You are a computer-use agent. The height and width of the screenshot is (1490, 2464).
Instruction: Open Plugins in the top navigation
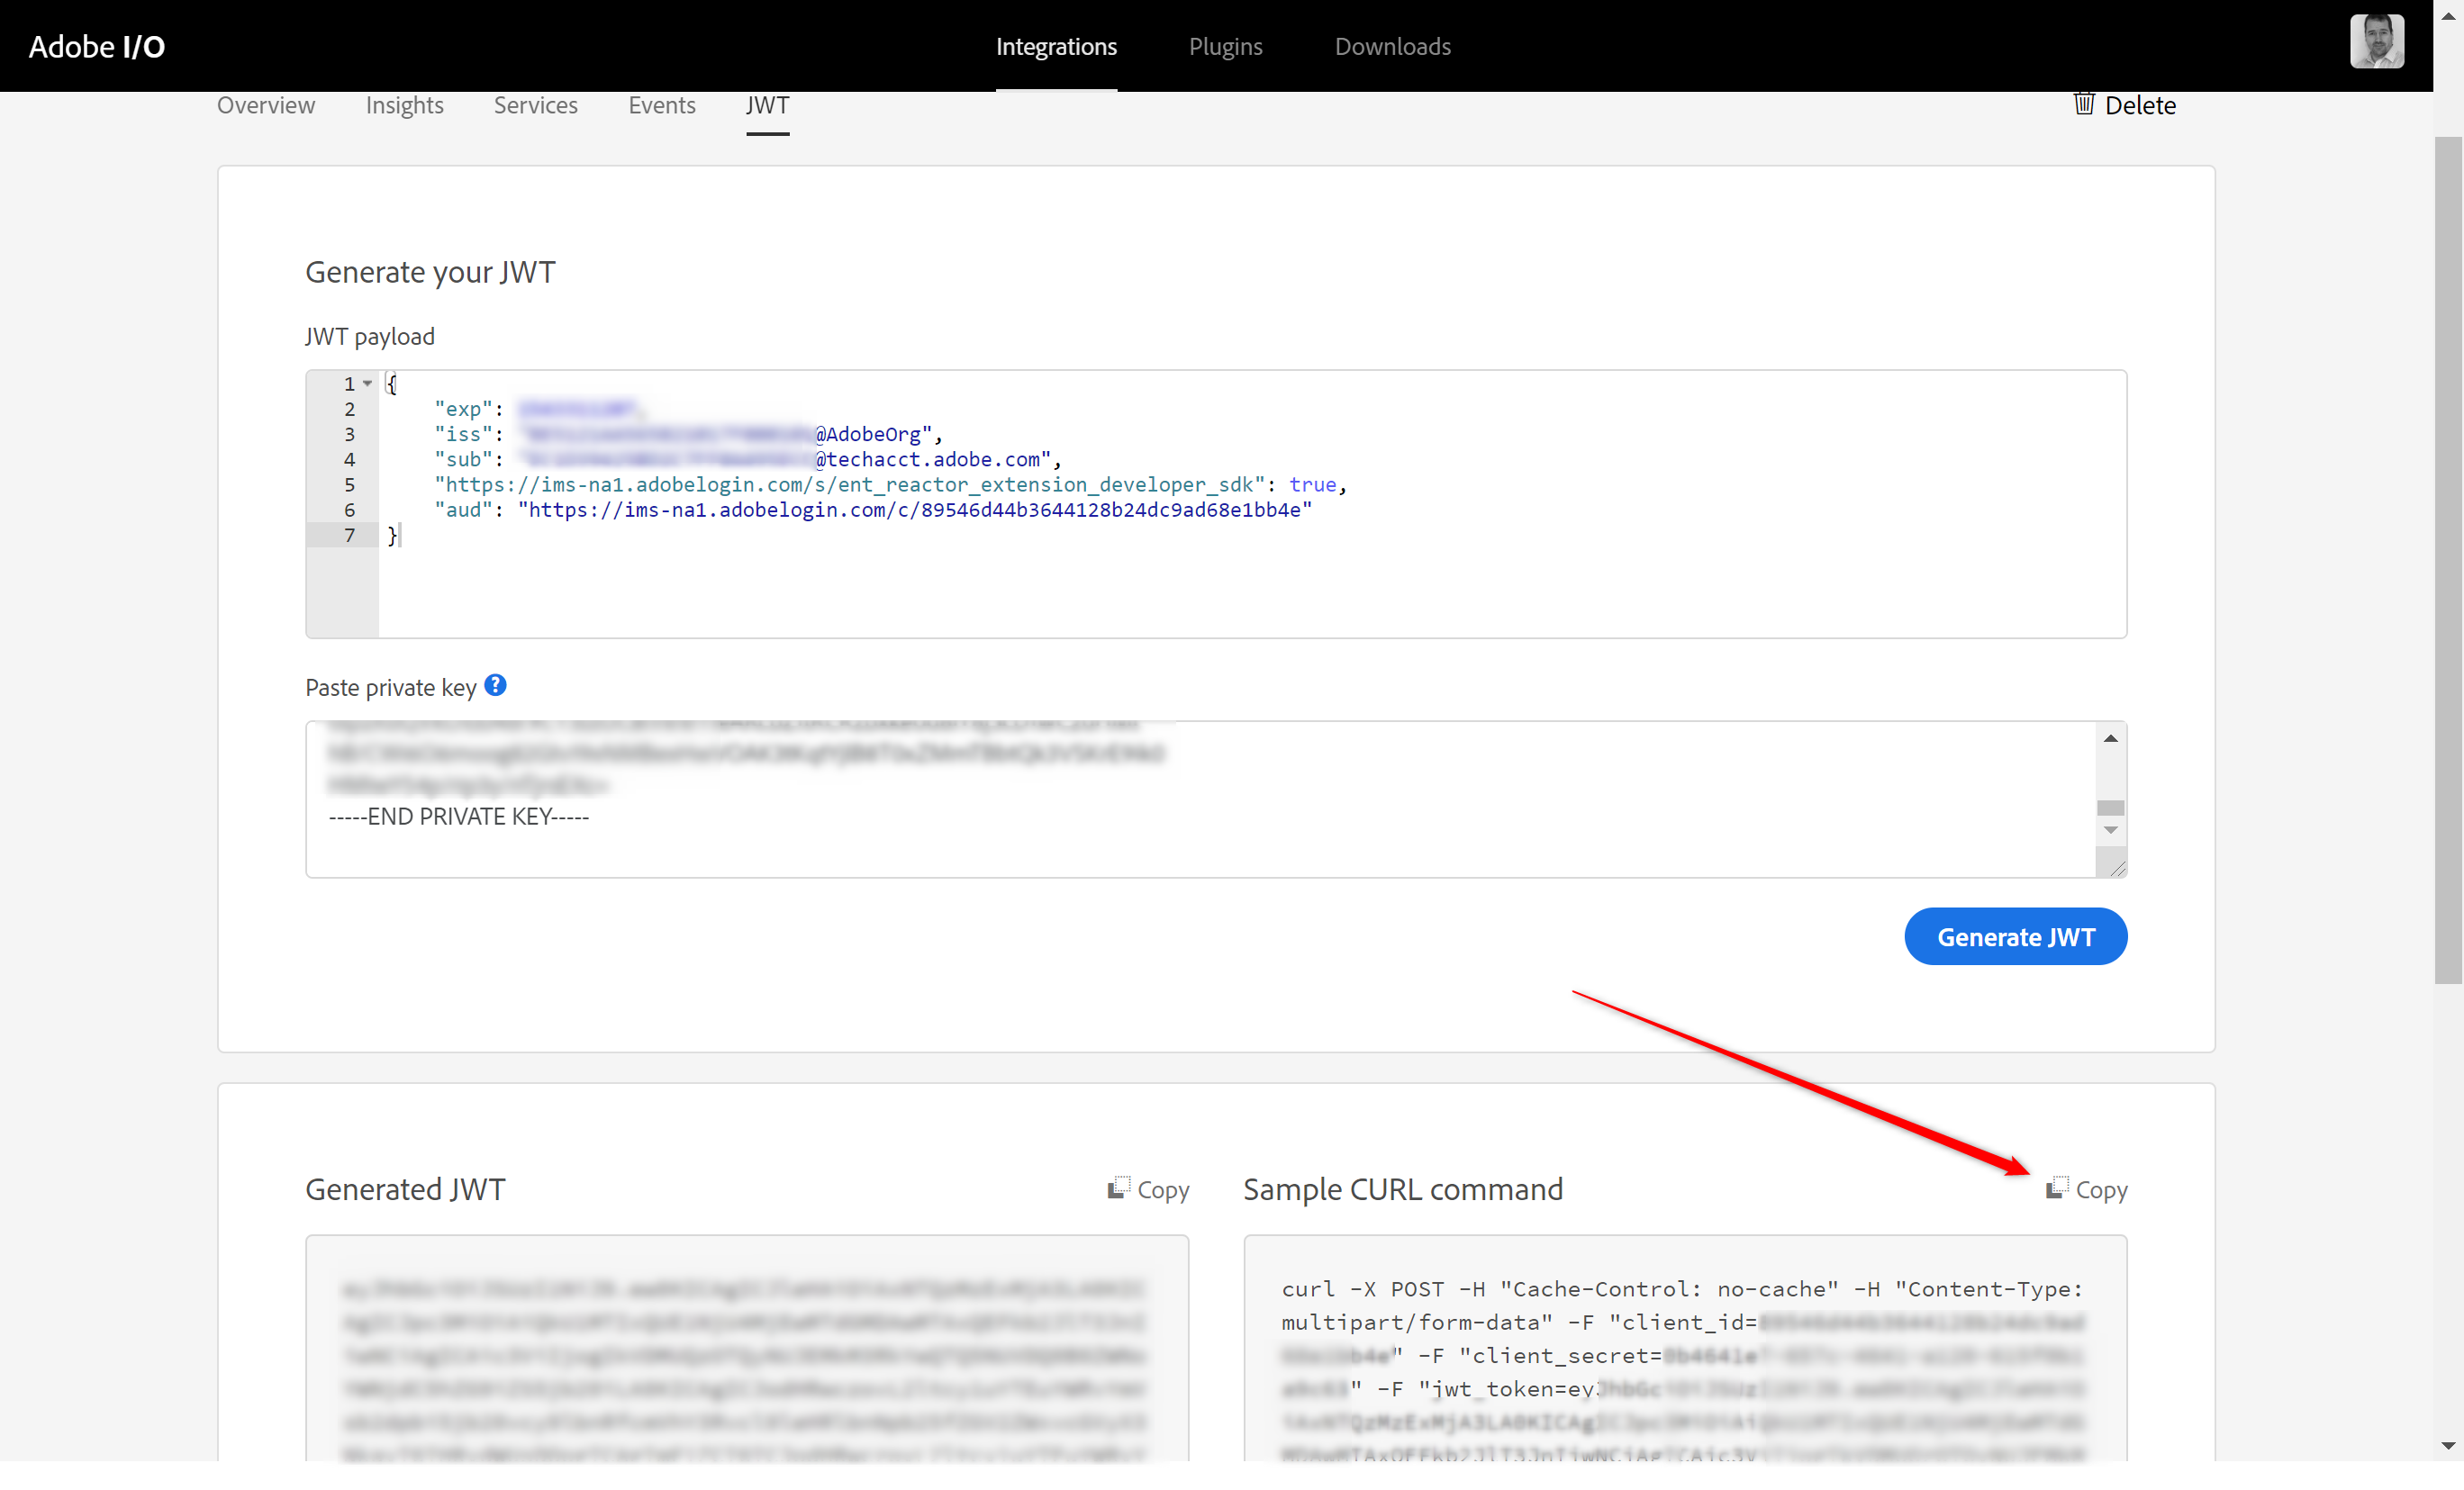pos(1225,46)
